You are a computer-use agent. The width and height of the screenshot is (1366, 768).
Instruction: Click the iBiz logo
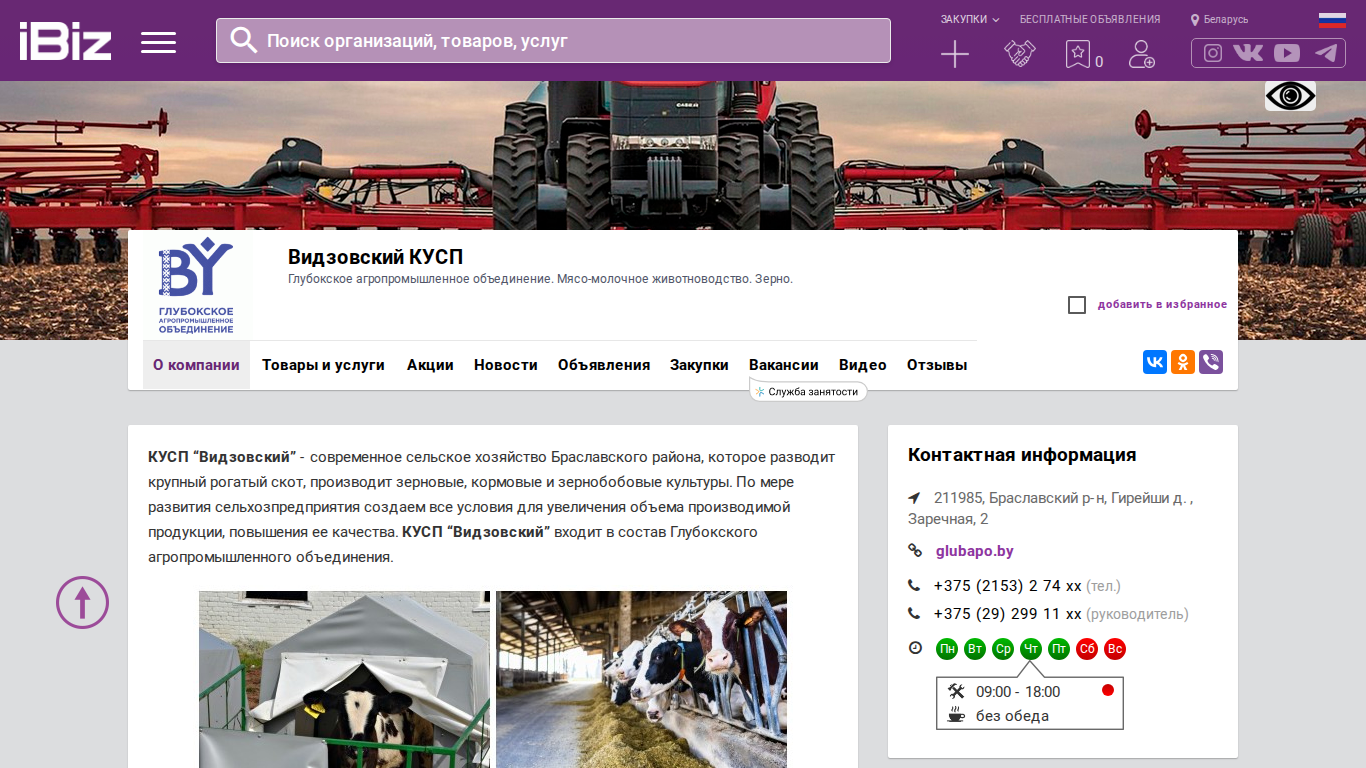coord(65,41)
